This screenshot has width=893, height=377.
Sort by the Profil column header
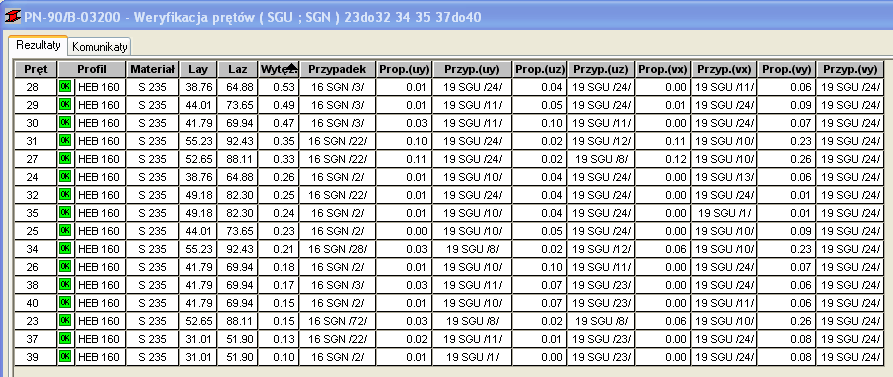coord(92,69)
